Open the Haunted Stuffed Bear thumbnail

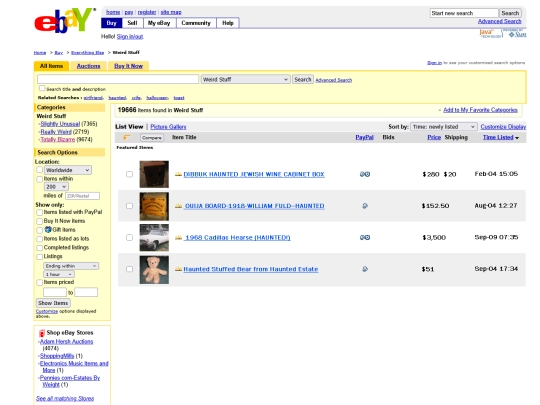154,270
